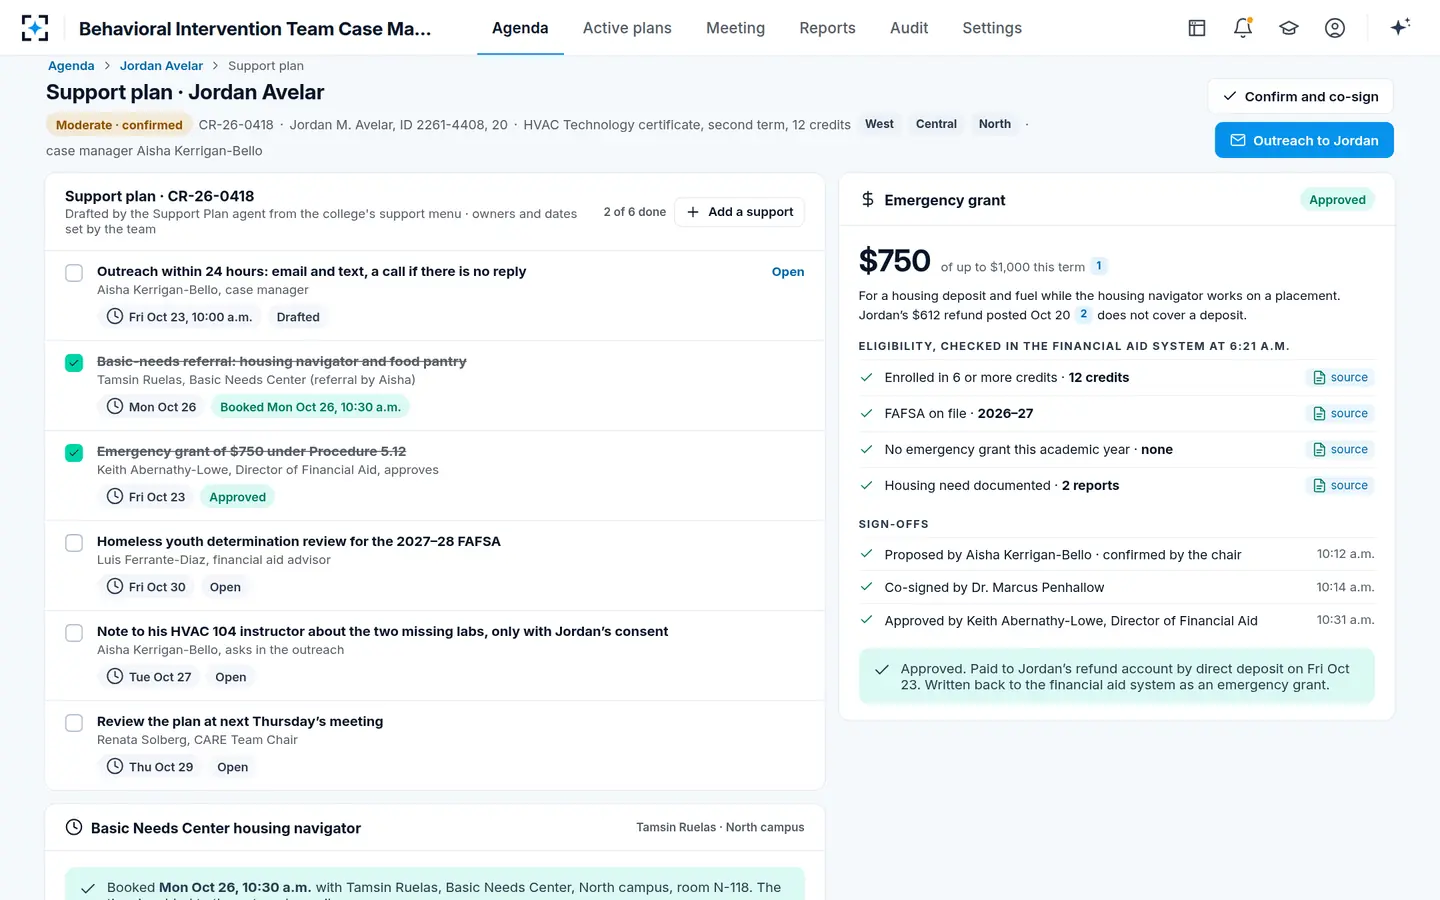Switch to the Agenda tab
This screenshot has height=900, width=1440.
tap(520, 28)
